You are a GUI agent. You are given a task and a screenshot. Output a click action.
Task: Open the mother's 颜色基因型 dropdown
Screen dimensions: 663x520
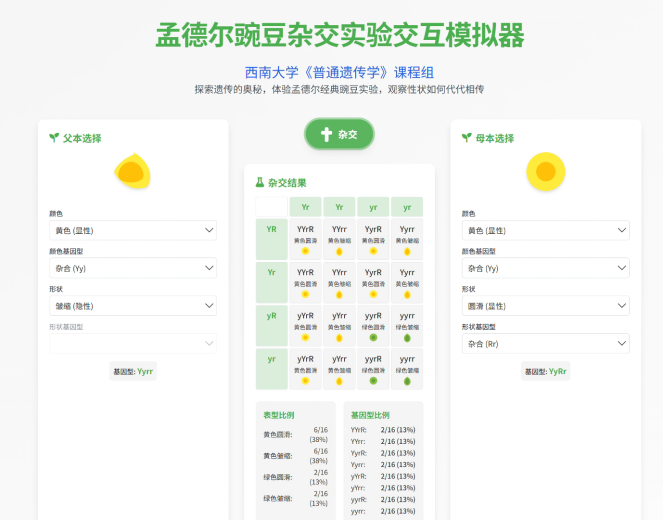click(x=545, y=268)
